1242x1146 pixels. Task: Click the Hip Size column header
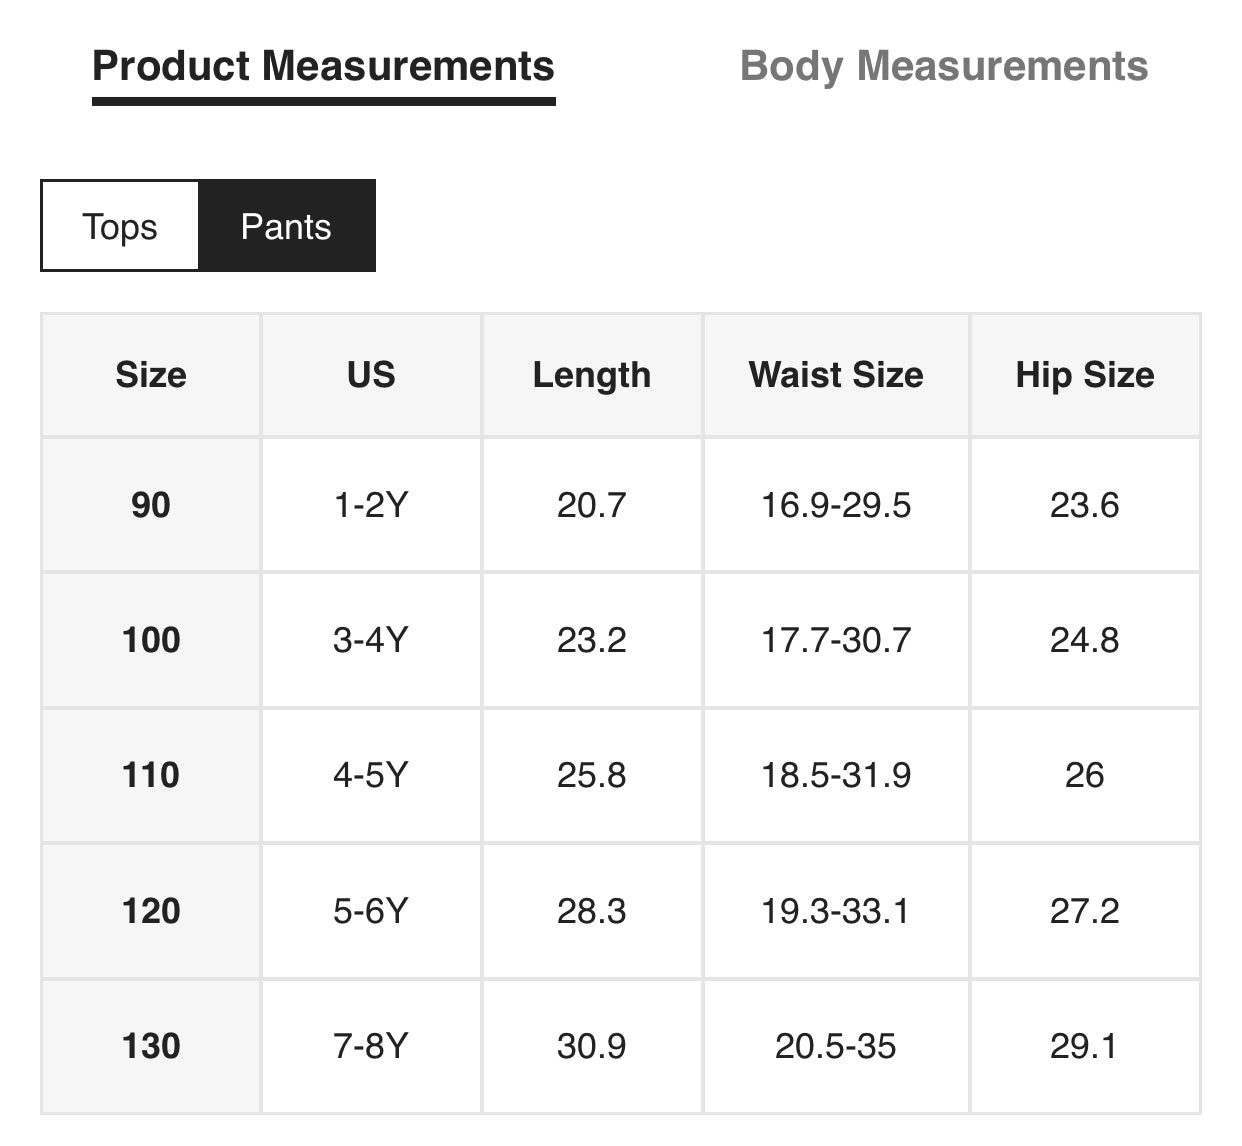coord(1085,375)
